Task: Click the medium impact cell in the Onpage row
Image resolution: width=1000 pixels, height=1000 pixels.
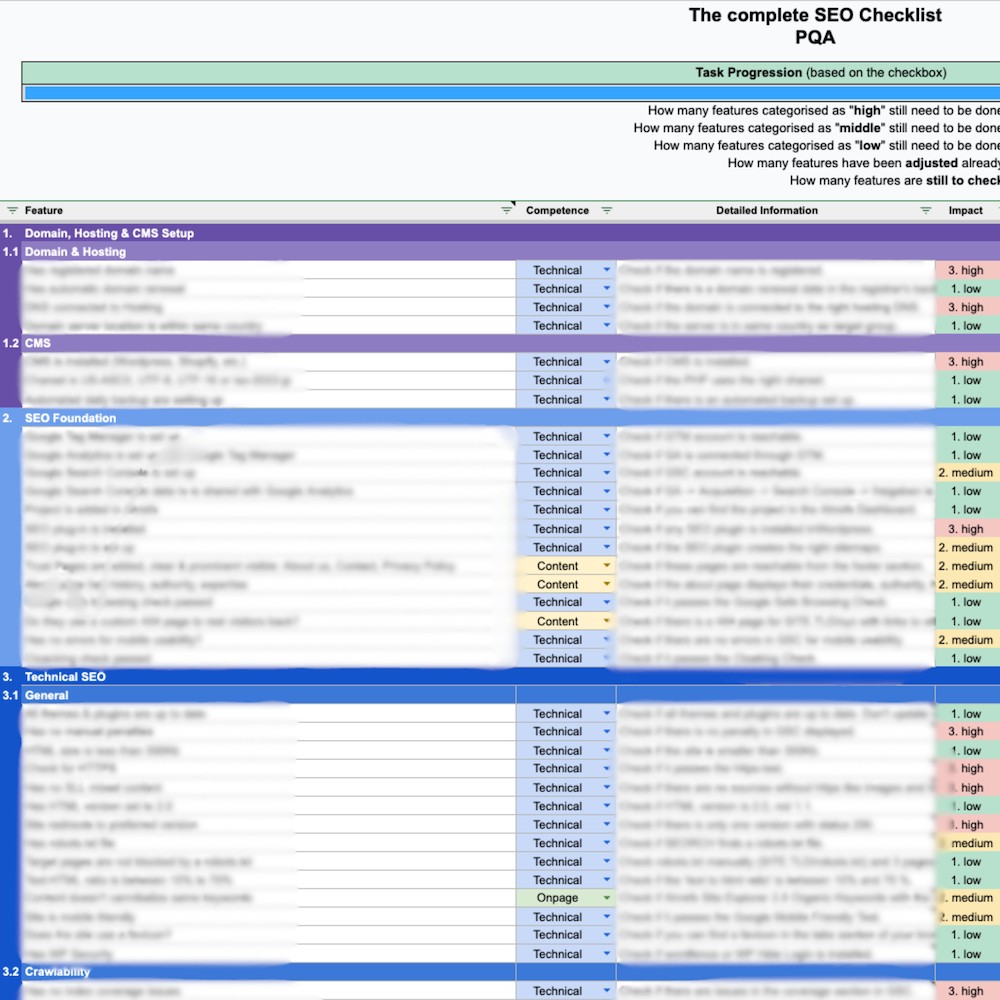Action: [x=967, y=898]
